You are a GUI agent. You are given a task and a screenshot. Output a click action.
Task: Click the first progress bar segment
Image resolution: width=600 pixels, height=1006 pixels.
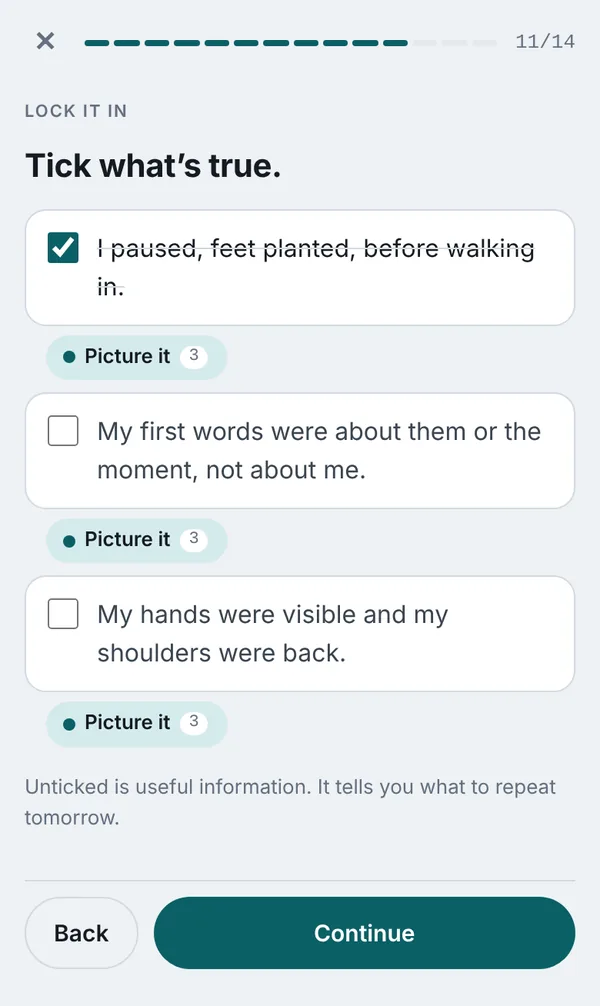[97, 43]
